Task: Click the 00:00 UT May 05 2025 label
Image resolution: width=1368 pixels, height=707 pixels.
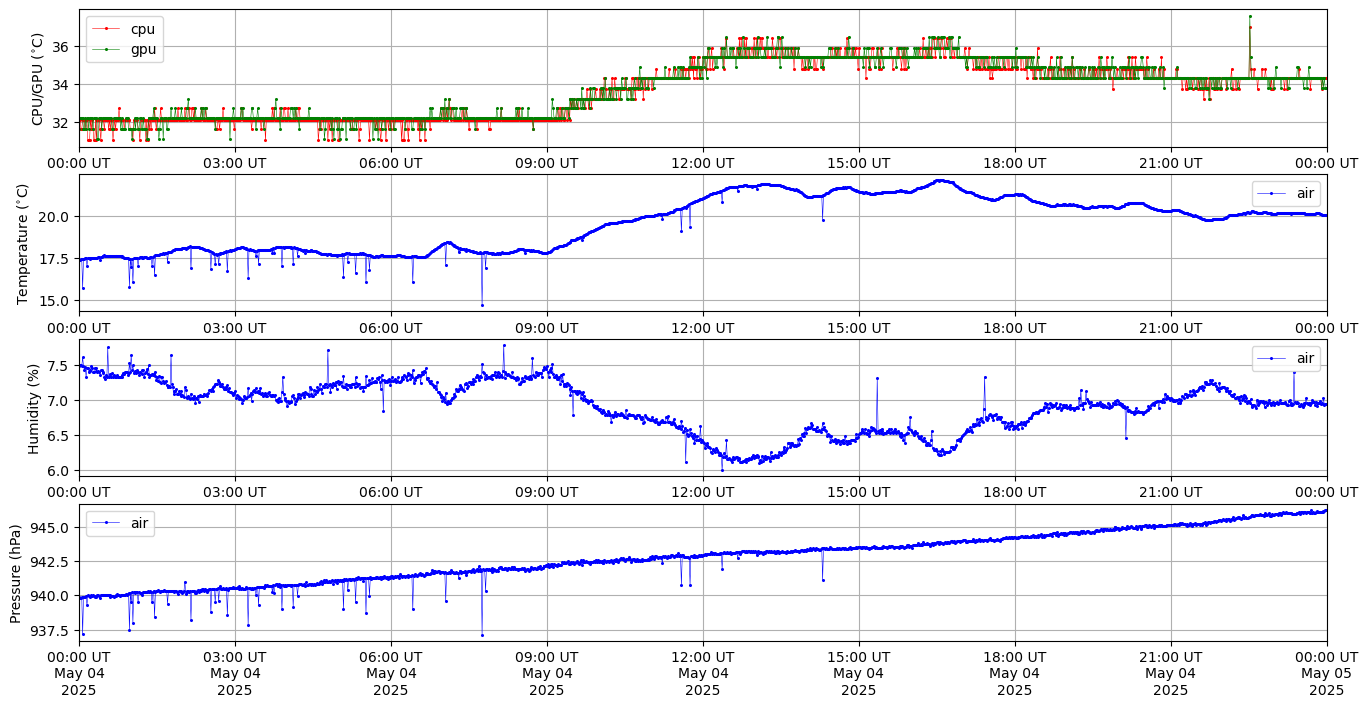Action: 1327,673
